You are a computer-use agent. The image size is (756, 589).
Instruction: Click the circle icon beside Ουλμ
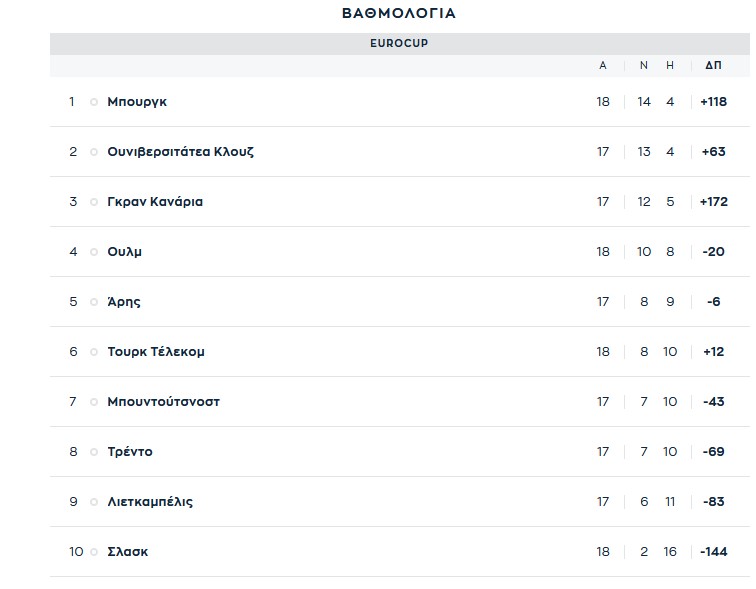(x=94, y=252)
